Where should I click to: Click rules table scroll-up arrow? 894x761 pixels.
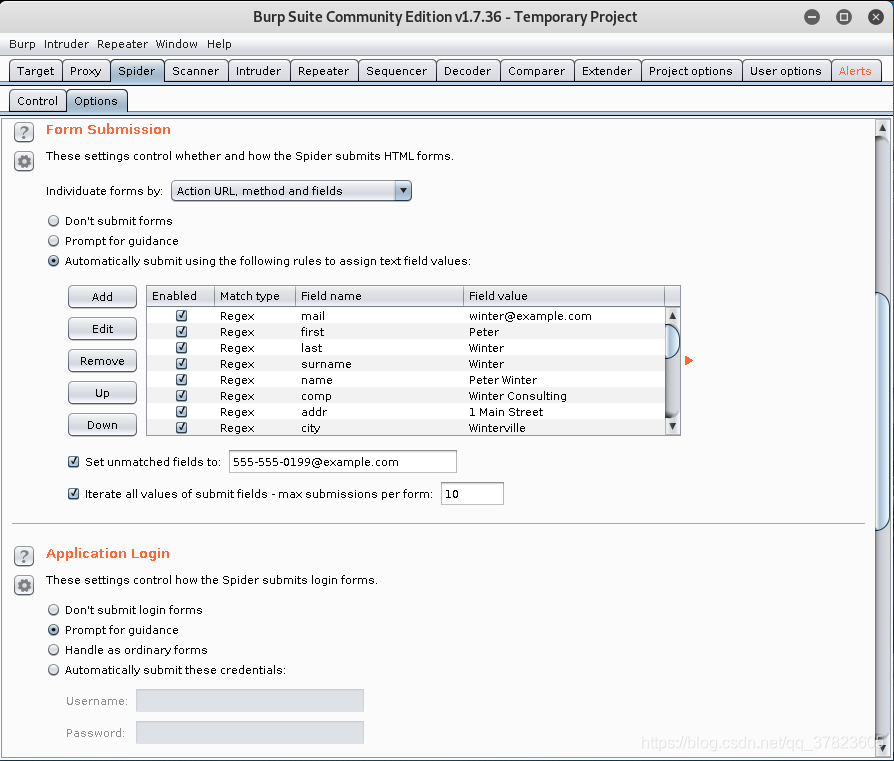673,315
